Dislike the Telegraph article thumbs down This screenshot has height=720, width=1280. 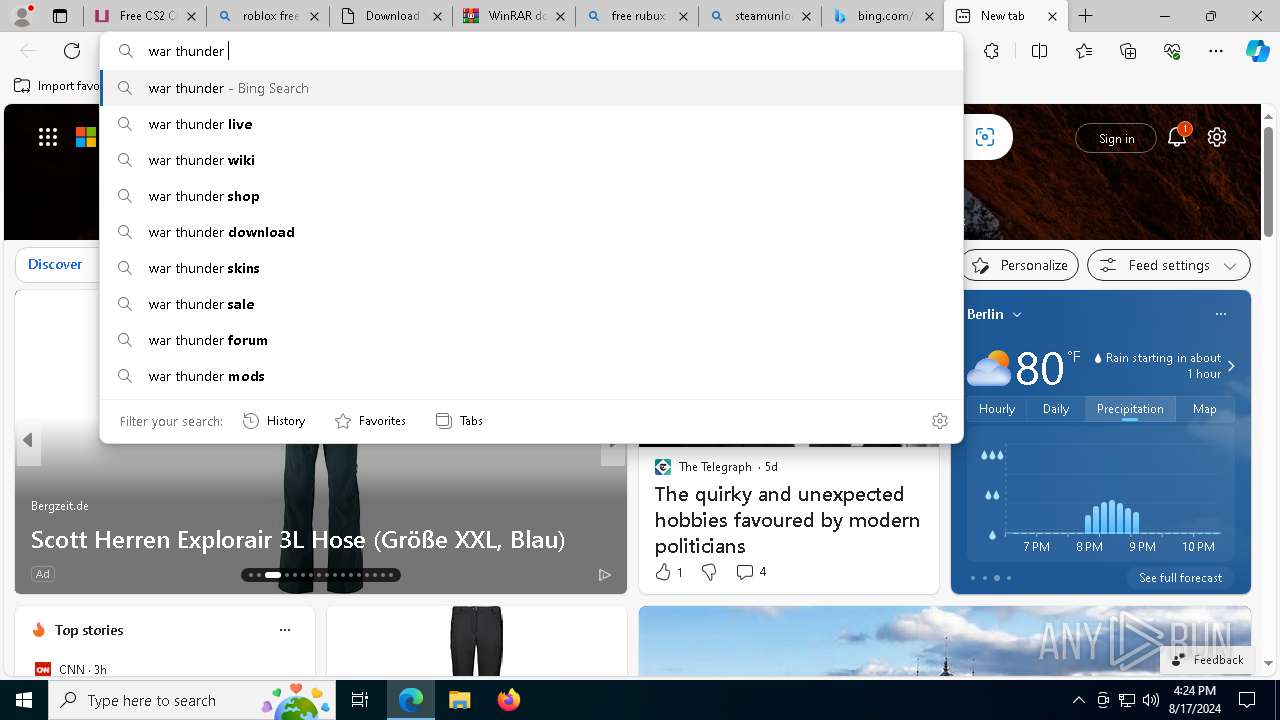(x=709, y=572)
